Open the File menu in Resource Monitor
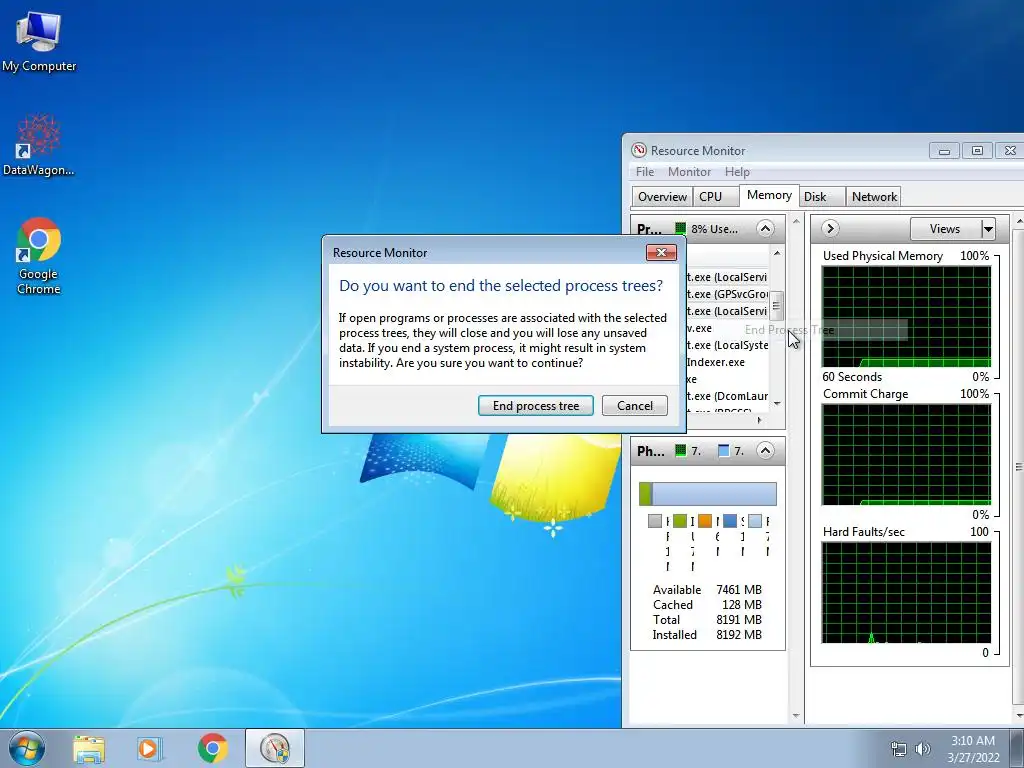The width and height of the screenshot is (1024, 768). pyautogui.click(x=645, y=172)
